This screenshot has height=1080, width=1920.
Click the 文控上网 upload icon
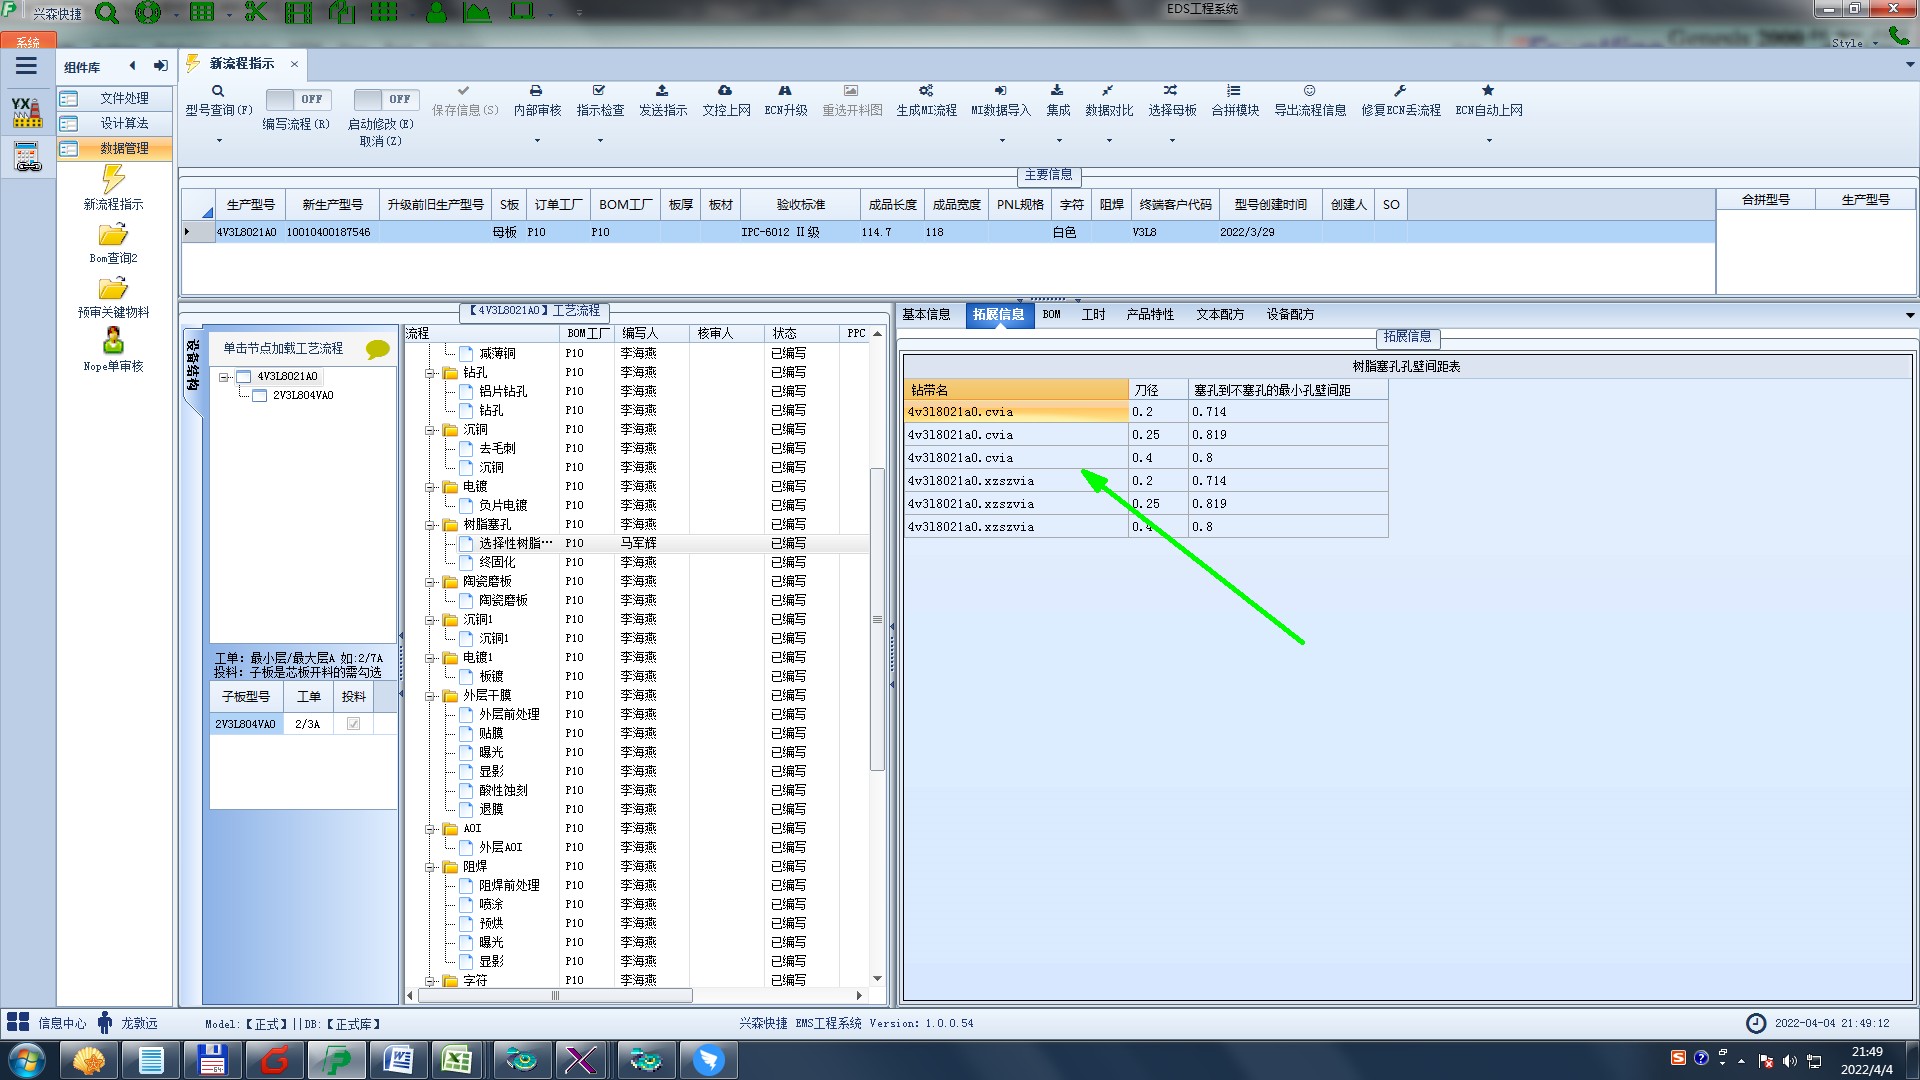[725, 91]
